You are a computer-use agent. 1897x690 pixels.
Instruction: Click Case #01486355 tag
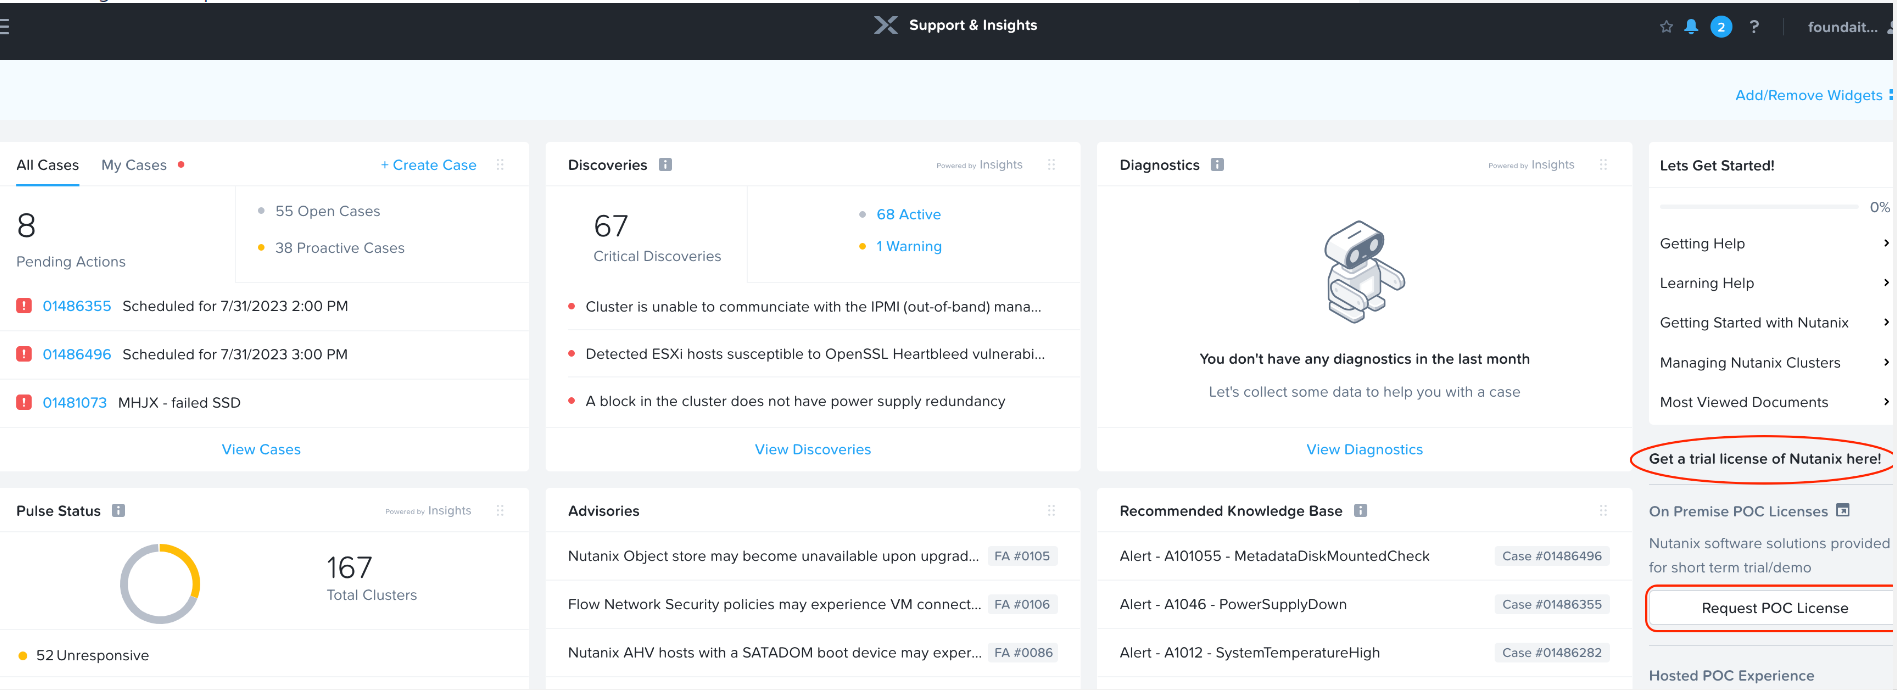pos(1552,604)
